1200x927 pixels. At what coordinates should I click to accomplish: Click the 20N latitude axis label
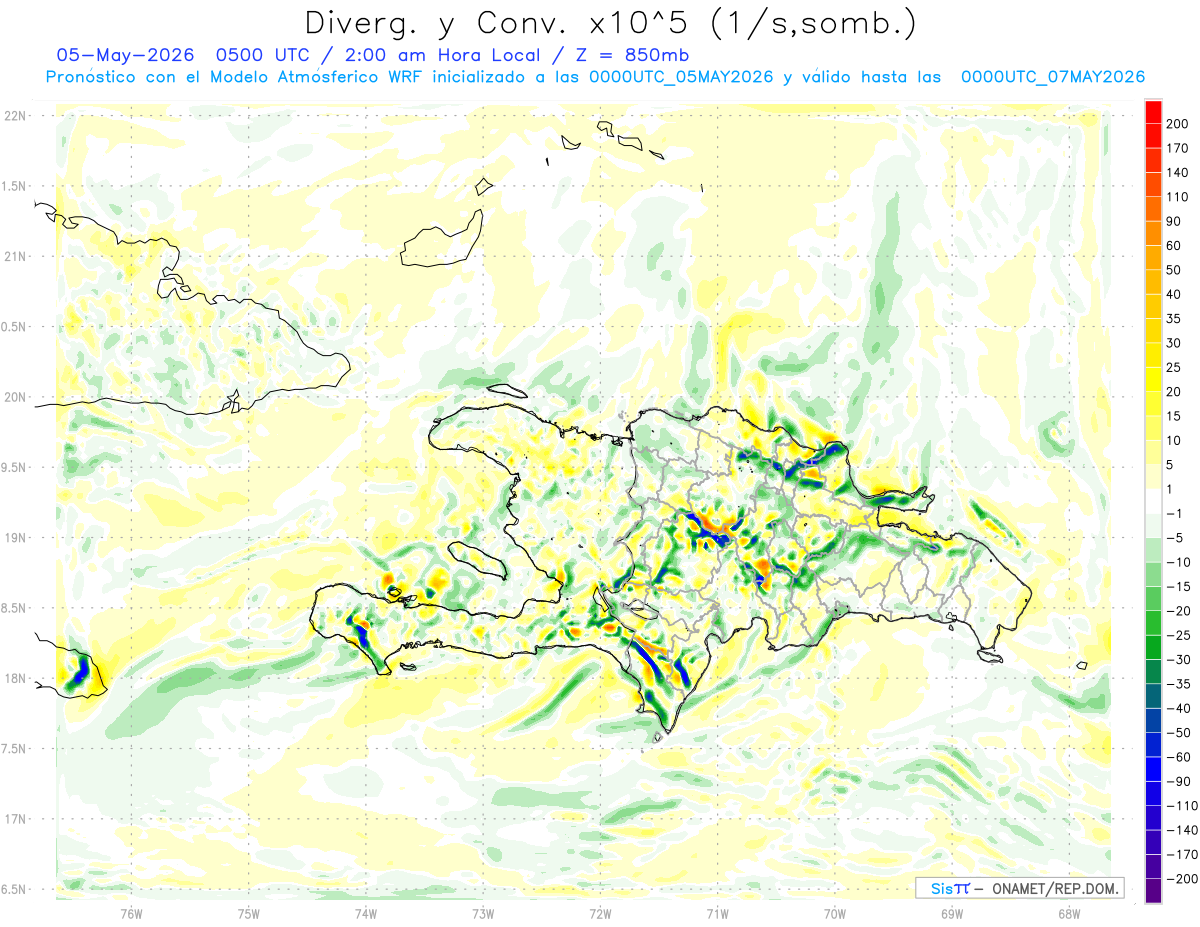(14, 397)
